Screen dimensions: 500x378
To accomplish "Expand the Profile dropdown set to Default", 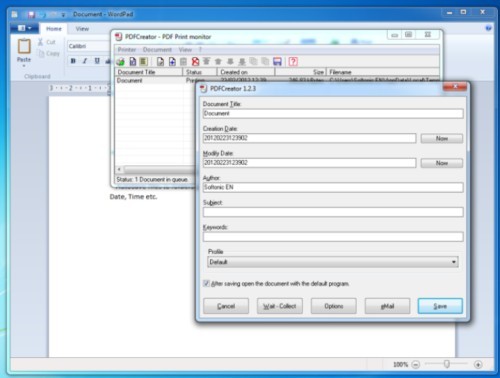I will click(333, 262).
